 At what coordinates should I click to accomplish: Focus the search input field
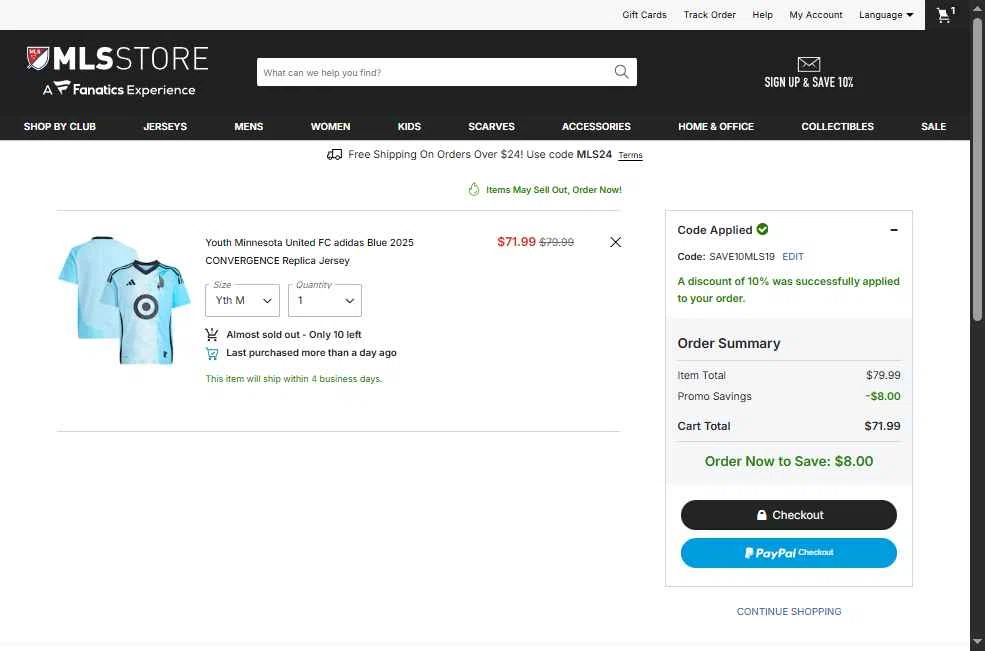click(x=433, y=72)
